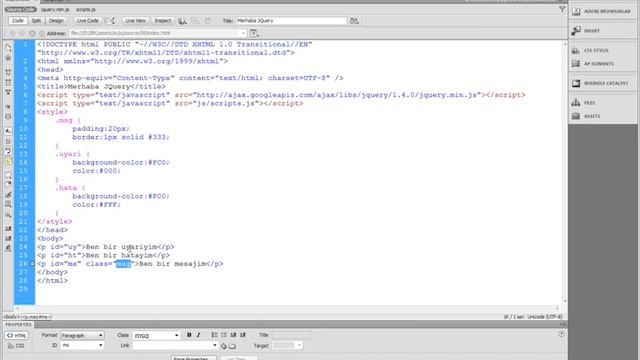
Task: Open the Properties panel options menu
Action: coord(562,324)
